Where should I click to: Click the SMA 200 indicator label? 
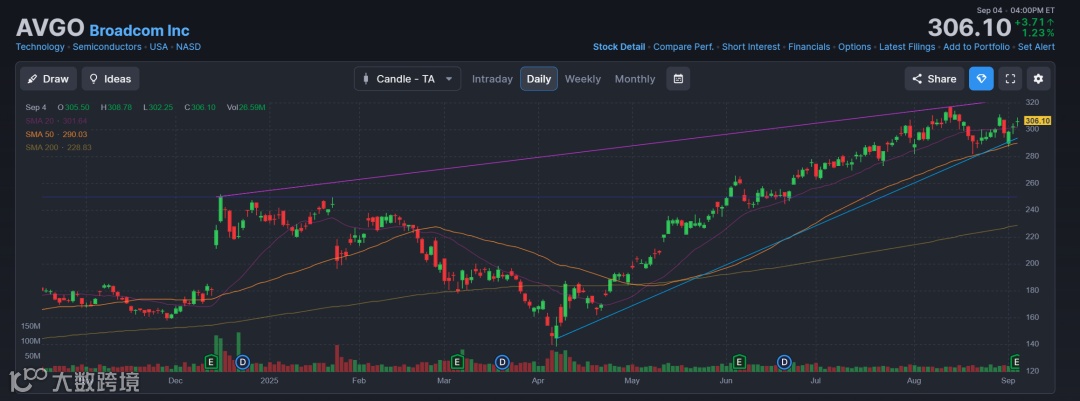(x=59, y=147)
